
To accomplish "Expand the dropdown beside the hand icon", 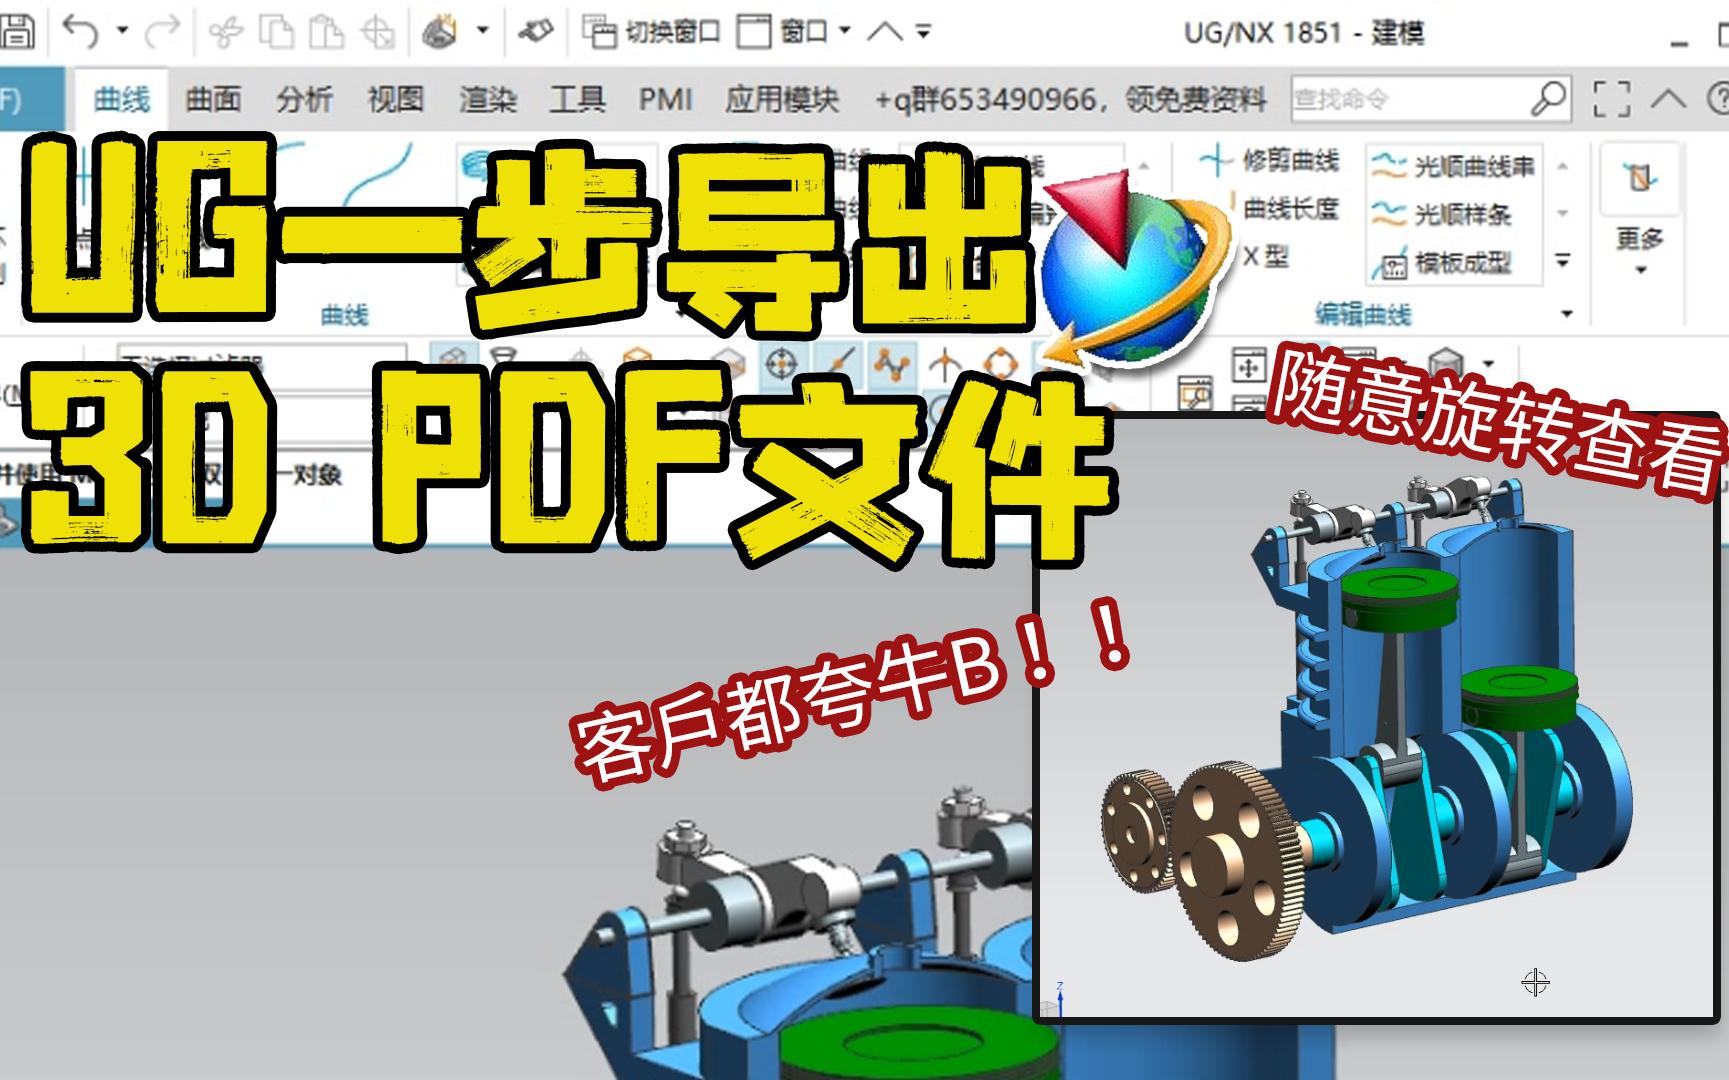I will (x=483, y=31).
